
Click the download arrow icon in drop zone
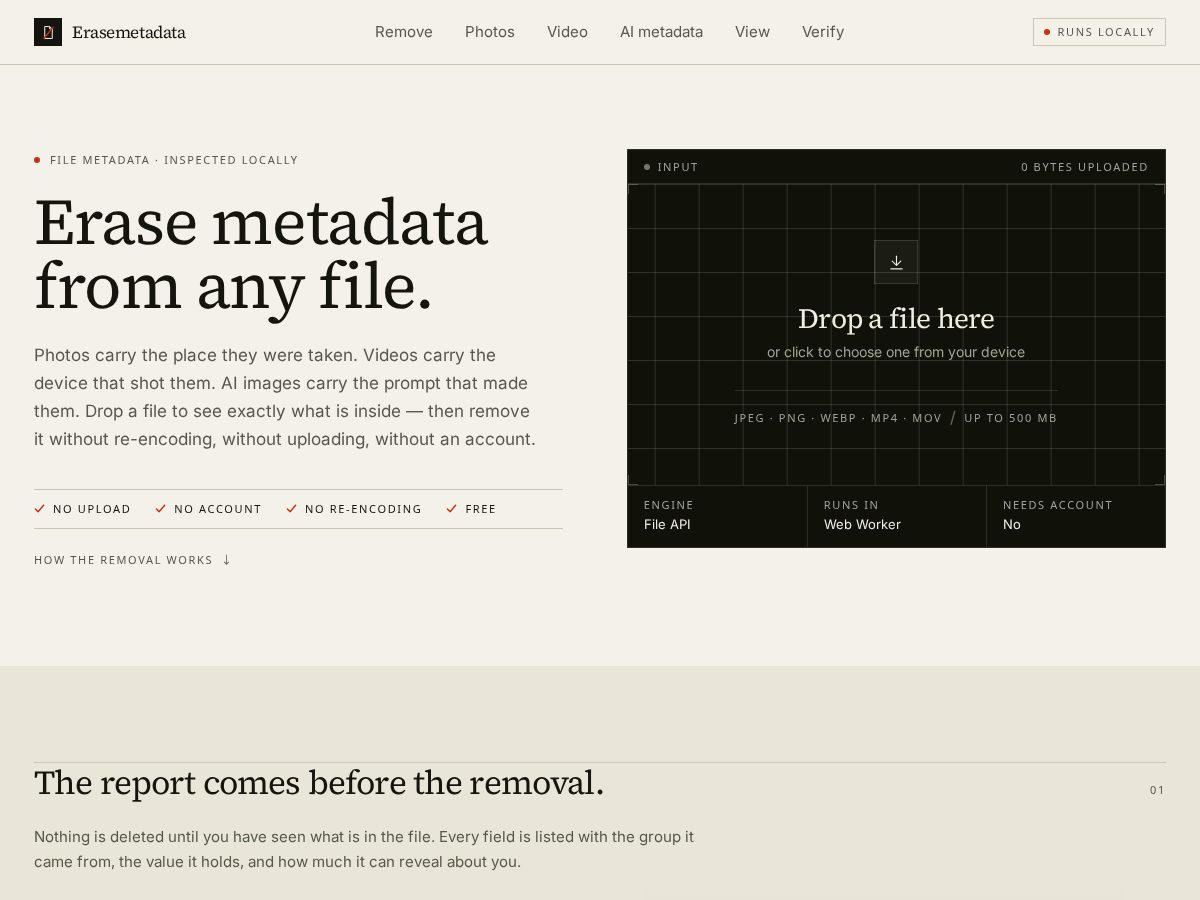point(896,262)
